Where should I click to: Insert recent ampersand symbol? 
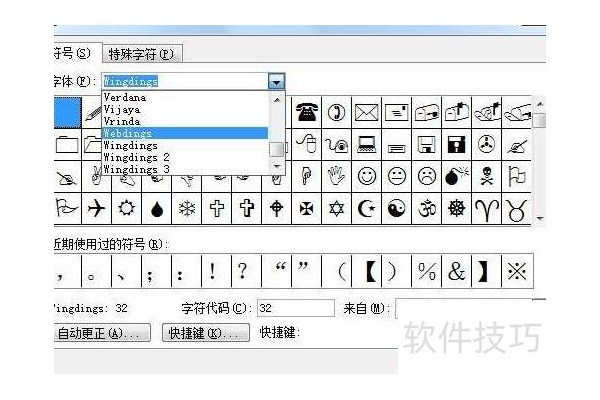click(457, 271)
